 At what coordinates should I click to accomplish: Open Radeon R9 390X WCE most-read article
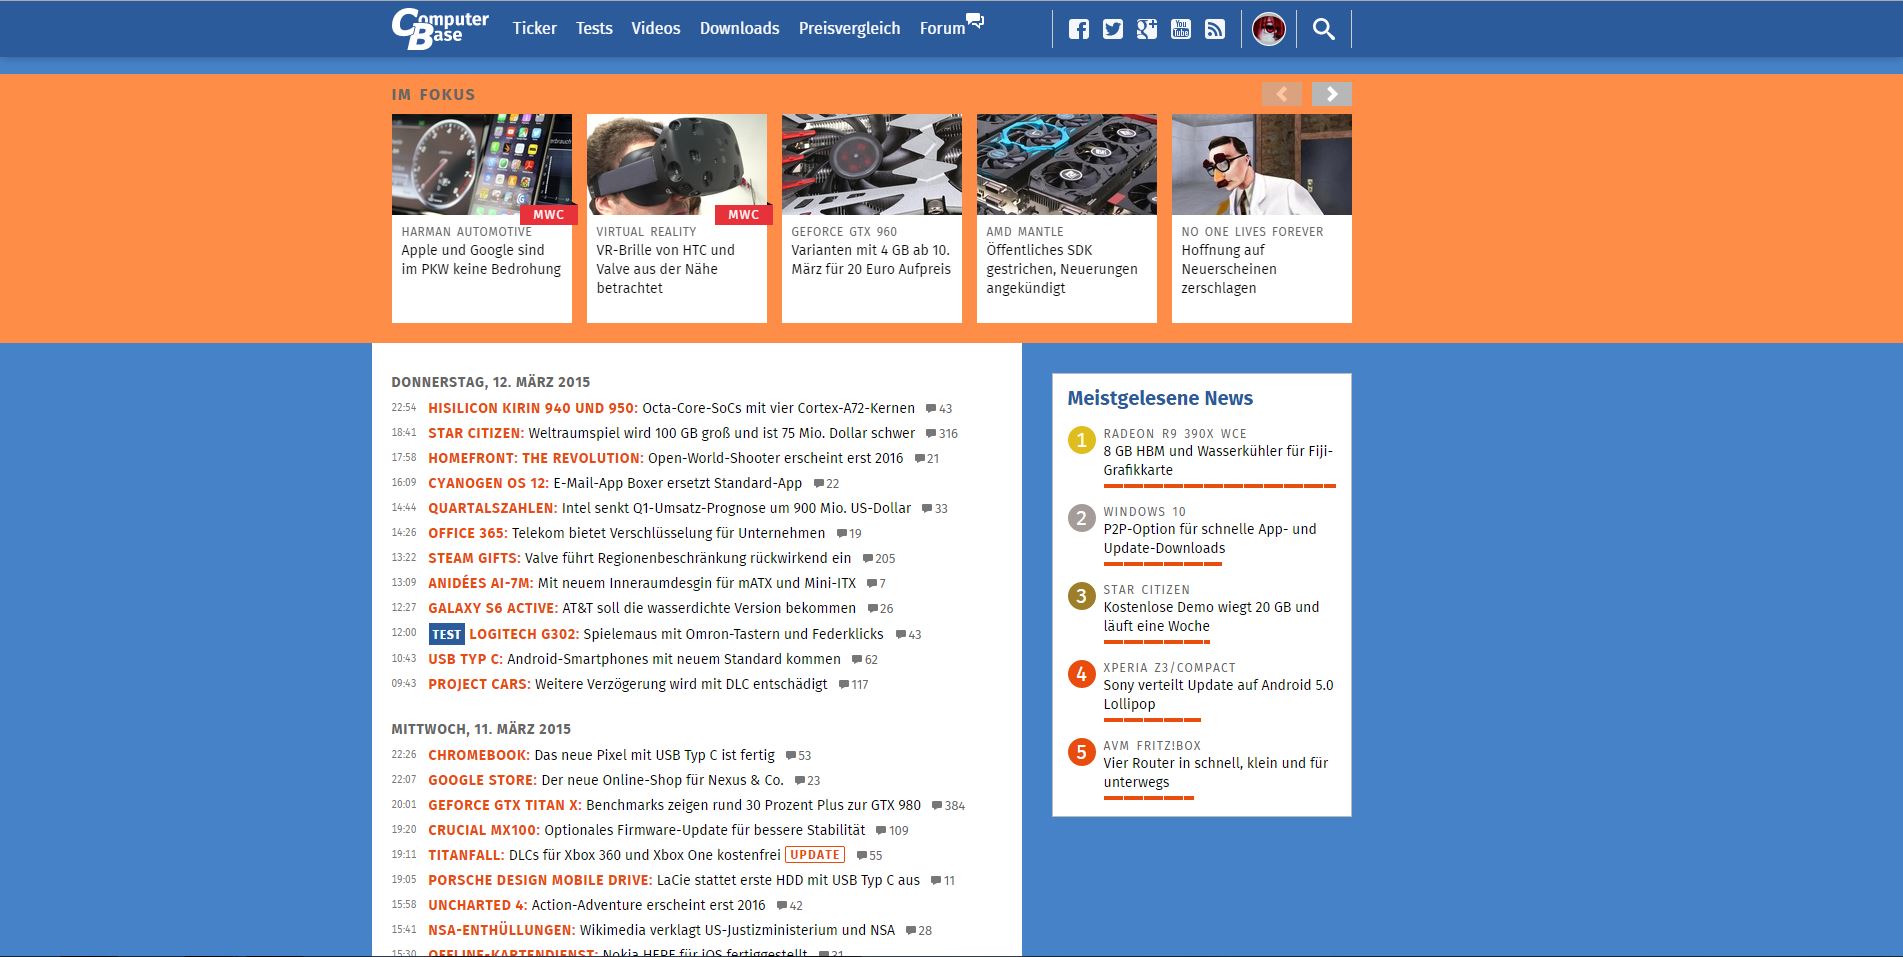point(1218,460)
